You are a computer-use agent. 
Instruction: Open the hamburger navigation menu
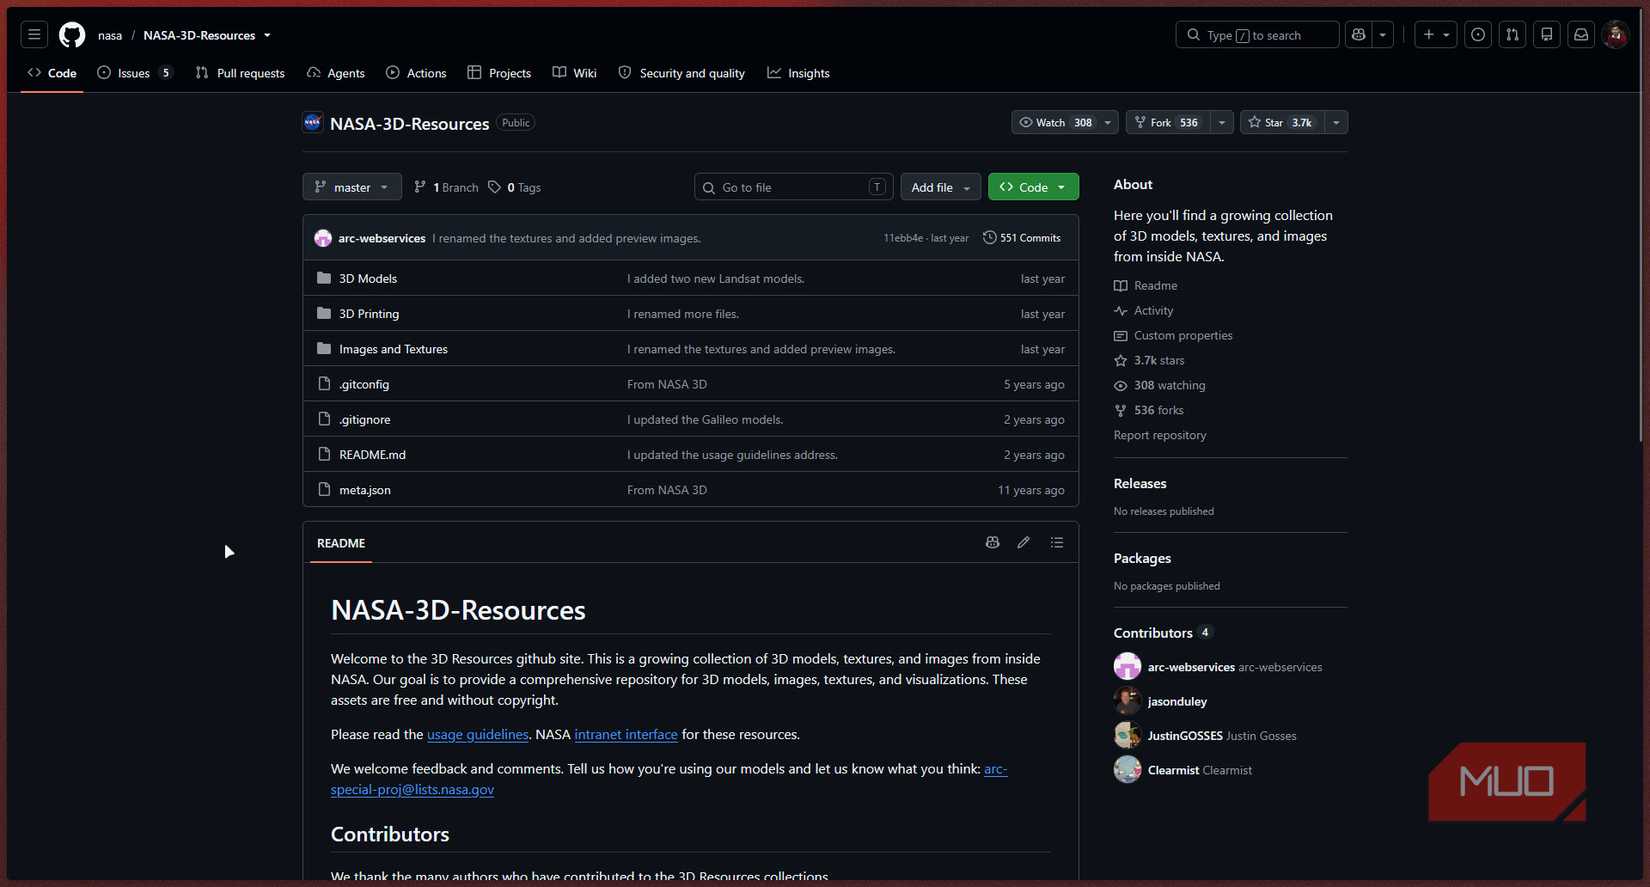tap(34, 35)
